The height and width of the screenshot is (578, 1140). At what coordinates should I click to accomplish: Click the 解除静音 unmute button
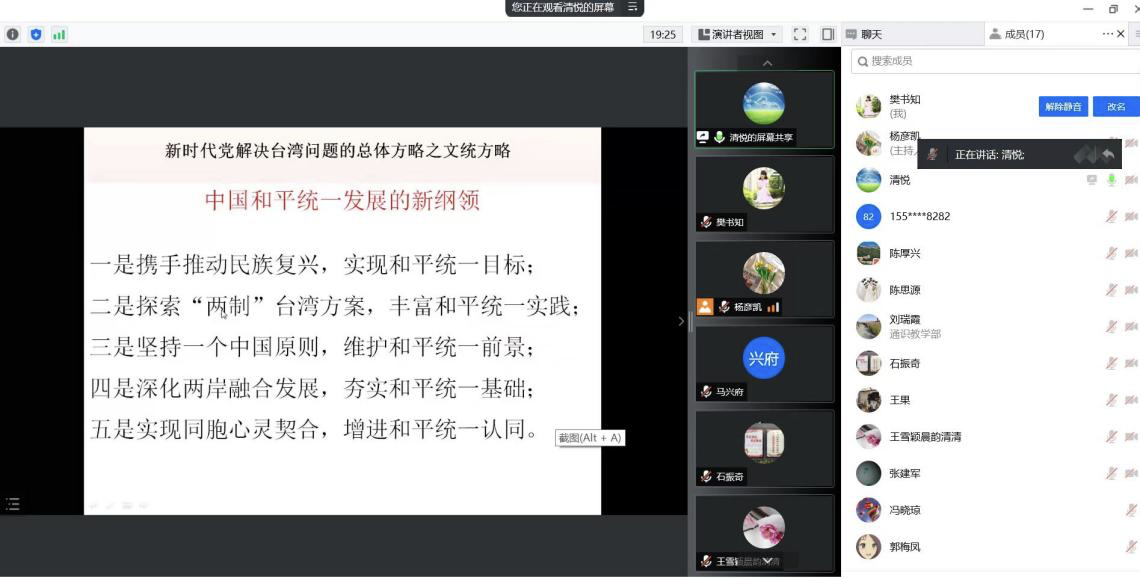click(x=1063, y=106)
